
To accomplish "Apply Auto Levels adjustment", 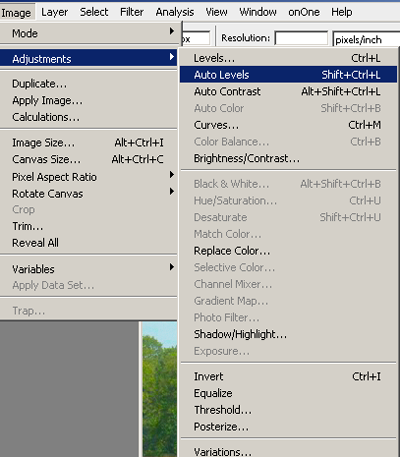I will tap(289, 75).
